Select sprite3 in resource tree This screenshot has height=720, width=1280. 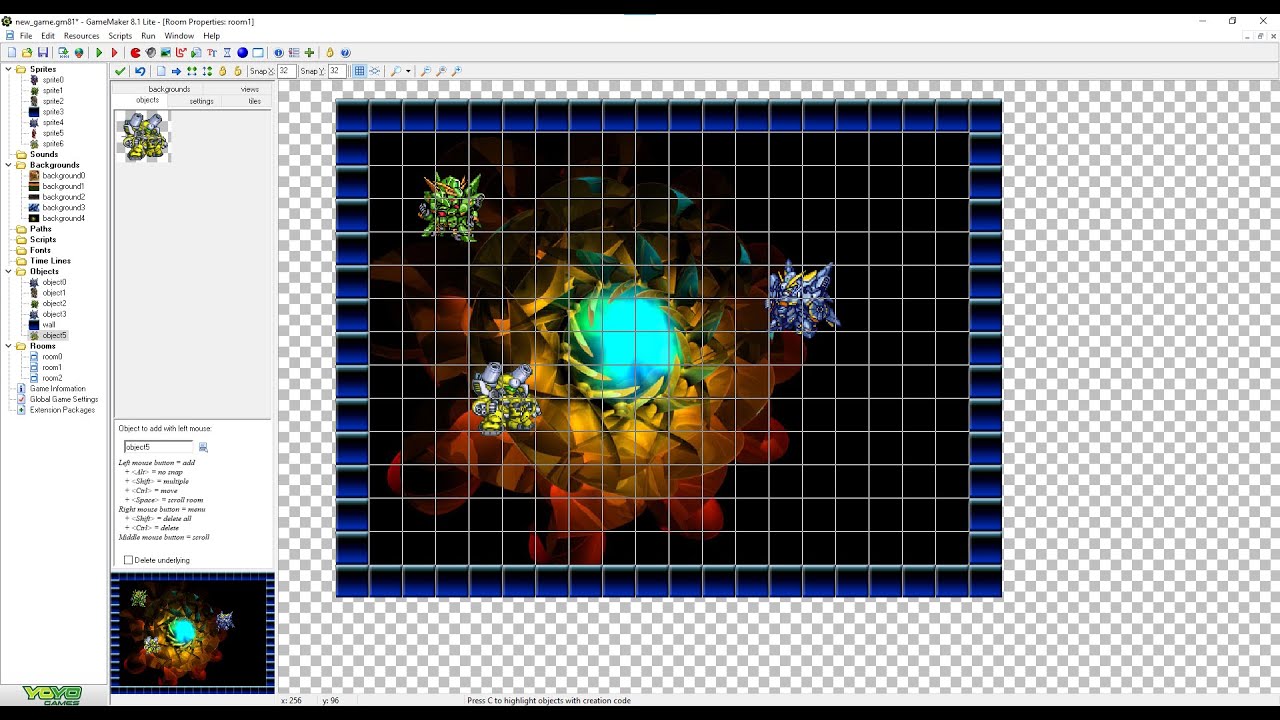[x=52, y=112]
